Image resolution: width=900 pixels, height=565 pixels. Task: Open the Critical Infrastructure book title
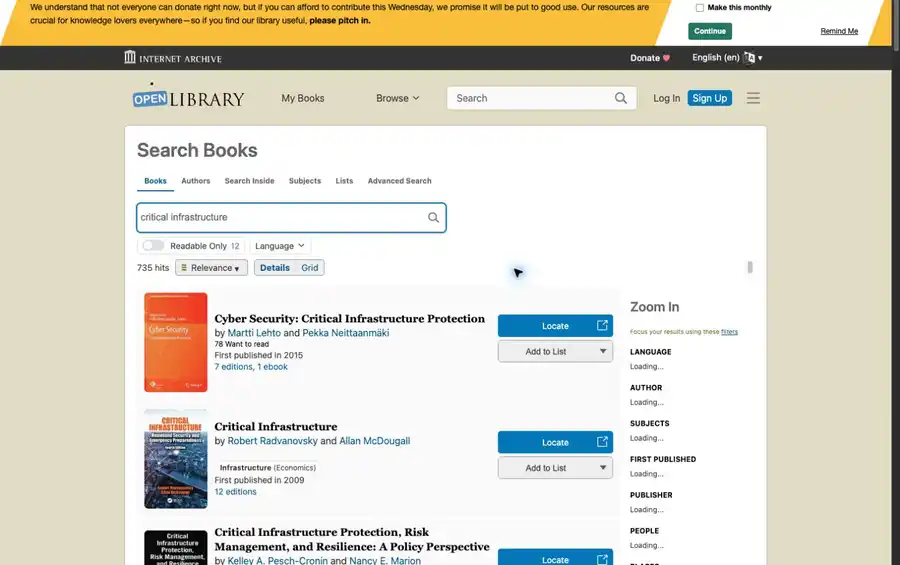coord(276,427)
